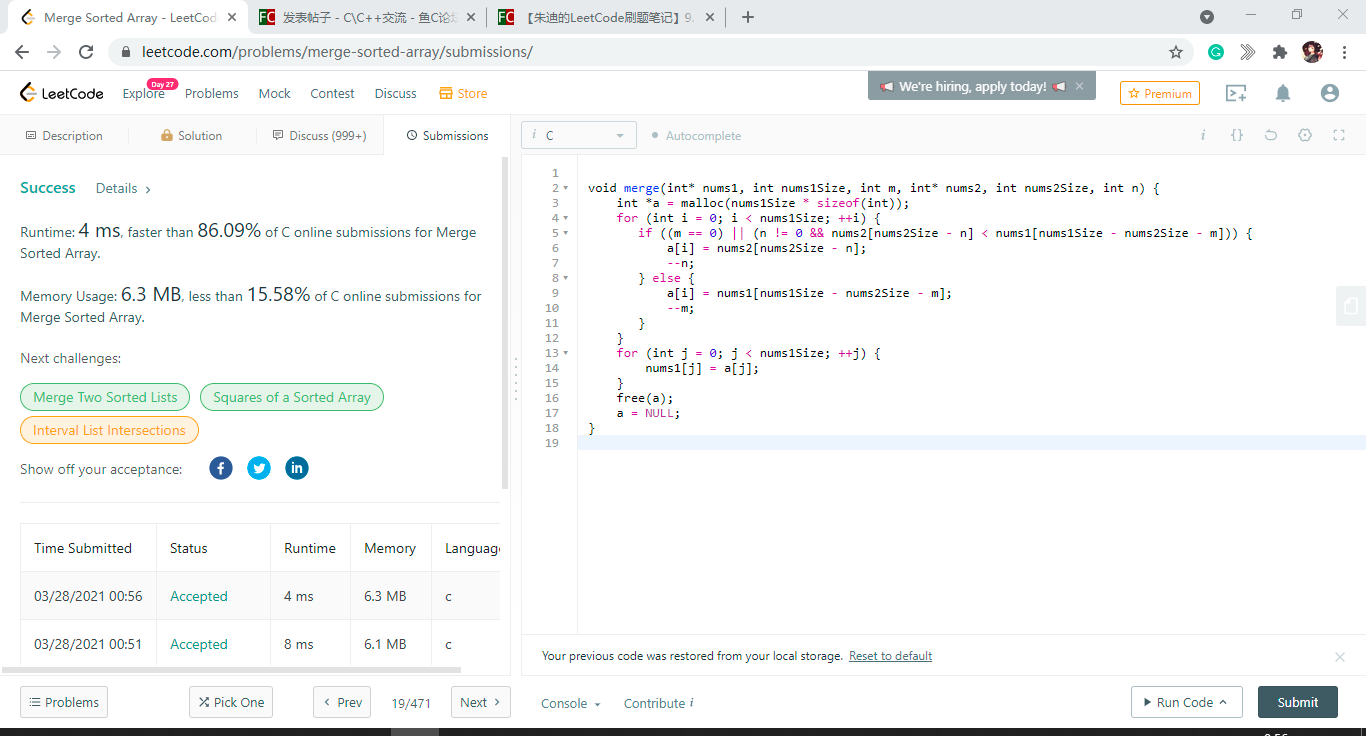
Task: Switch to the 鱼C论坛 browser tab
Action: [x=365, y=17]
